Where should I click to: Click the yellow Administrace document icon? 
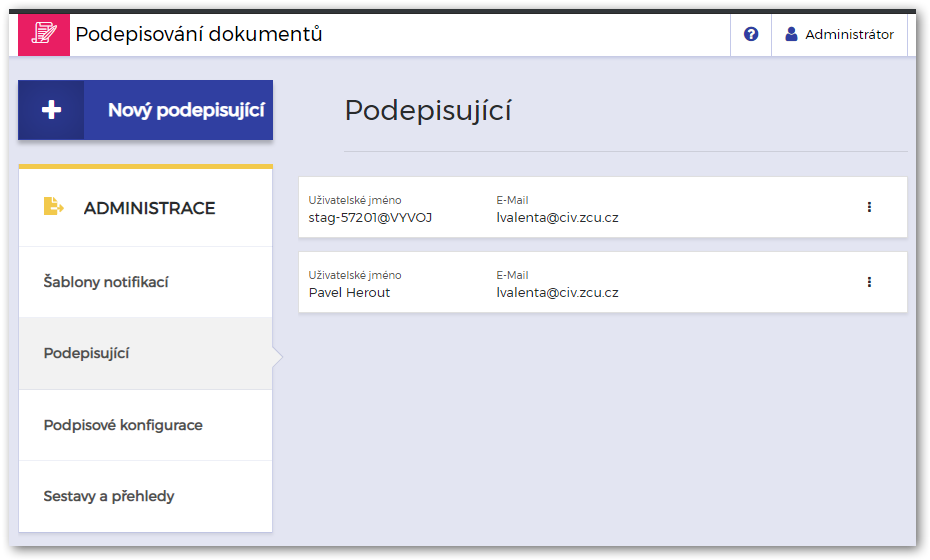click(53, 207)
